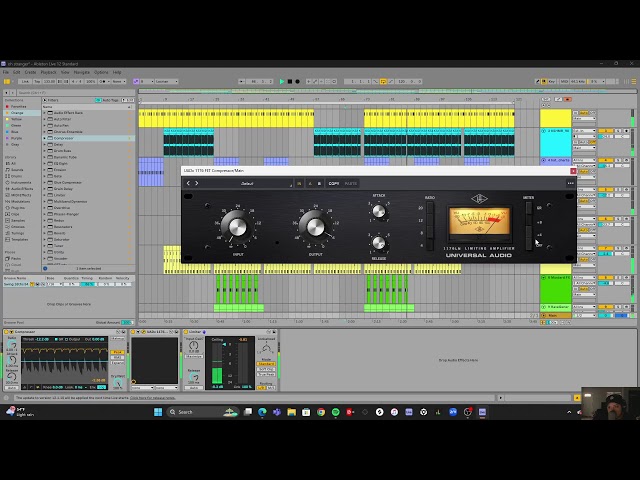Click the OUTPUT knob on the 1176

click(x=315, y=227)
